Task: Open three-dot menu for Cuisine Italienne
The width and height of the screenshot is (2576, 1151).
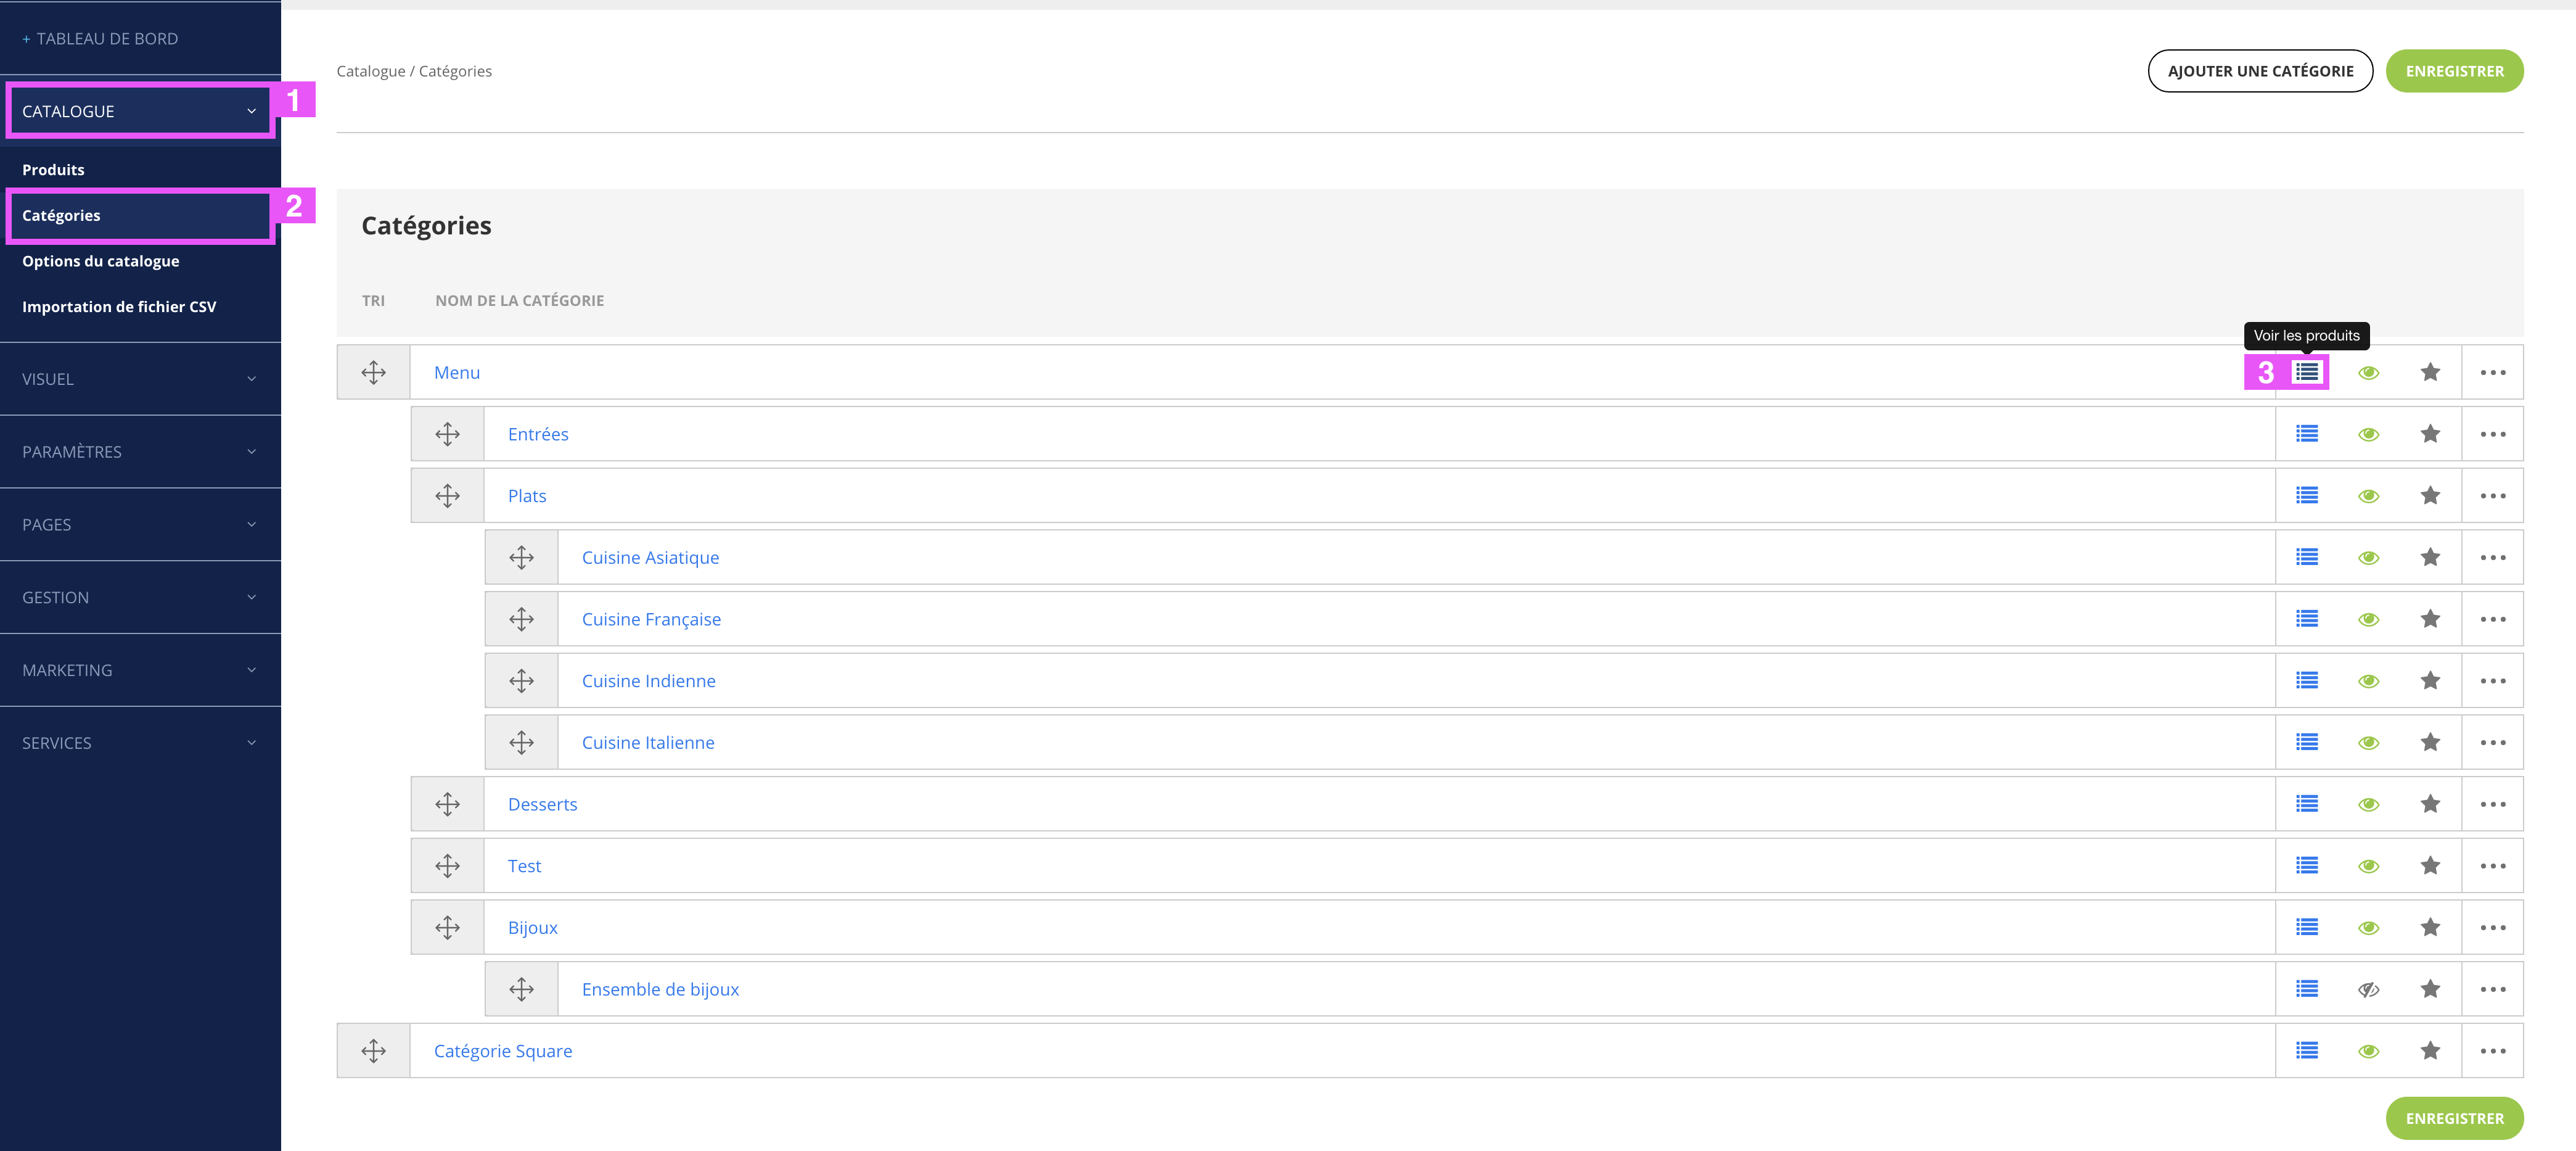Action: point(2492,742)
